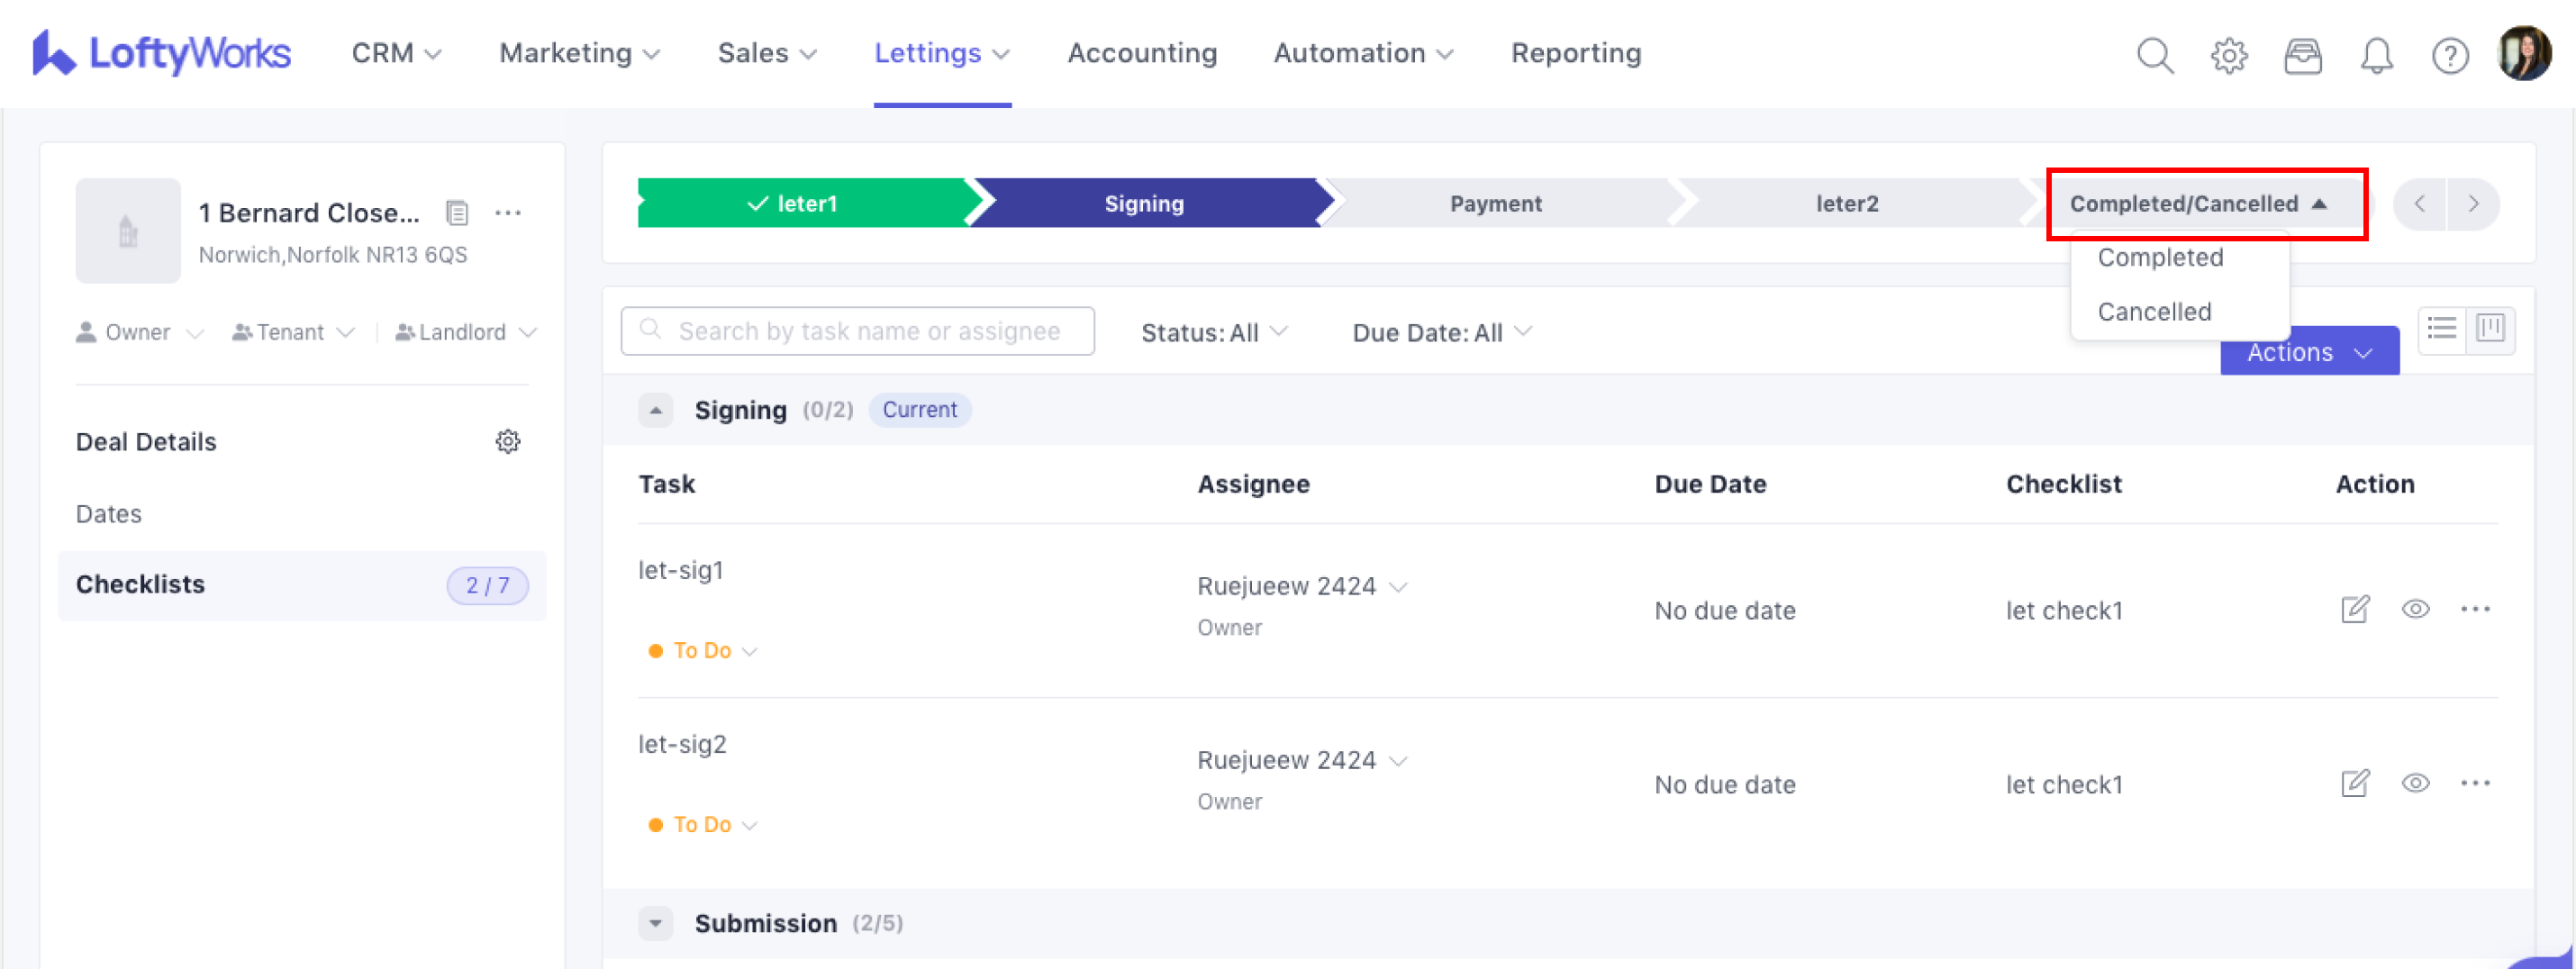Click Deal Details gear icon
The height and width of the screenshot is (969, 2576).
[x=508, y=441]
